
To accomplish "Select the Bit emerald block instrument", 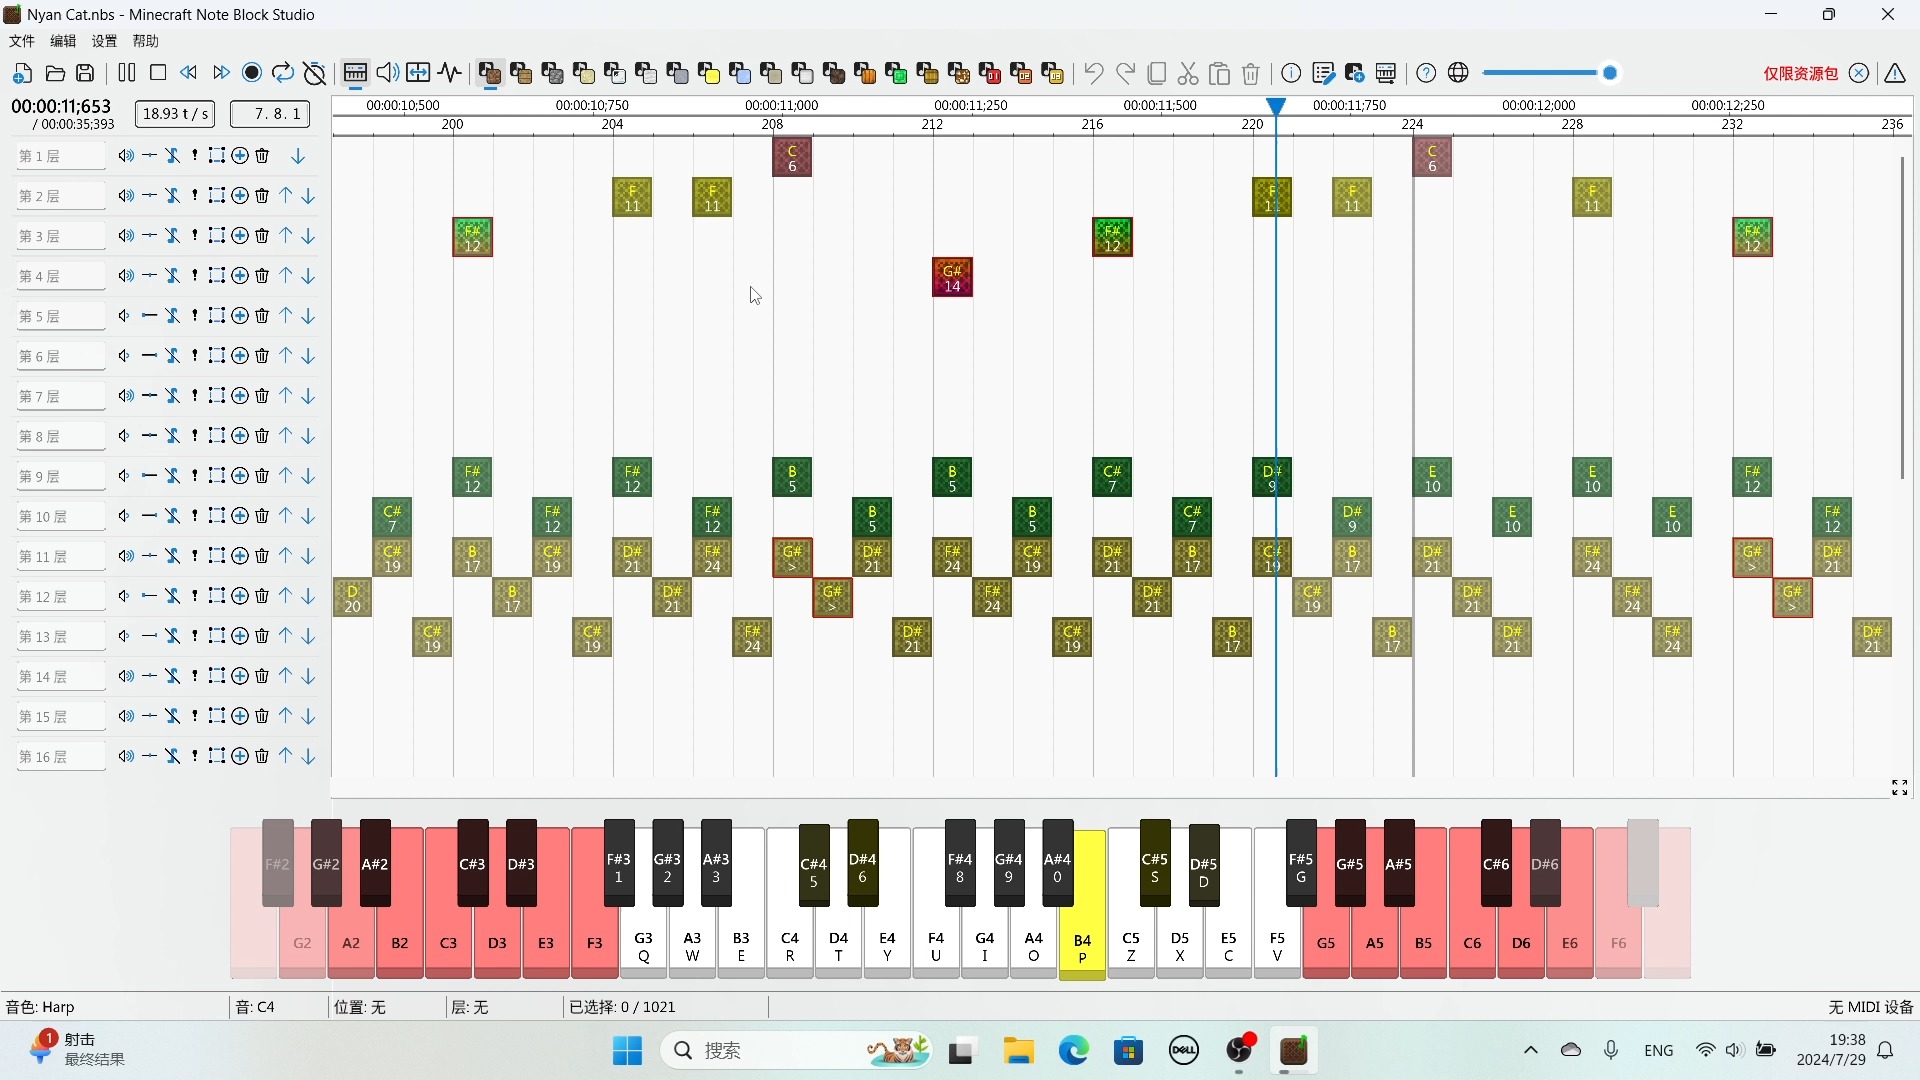I will tap(897, 73).
